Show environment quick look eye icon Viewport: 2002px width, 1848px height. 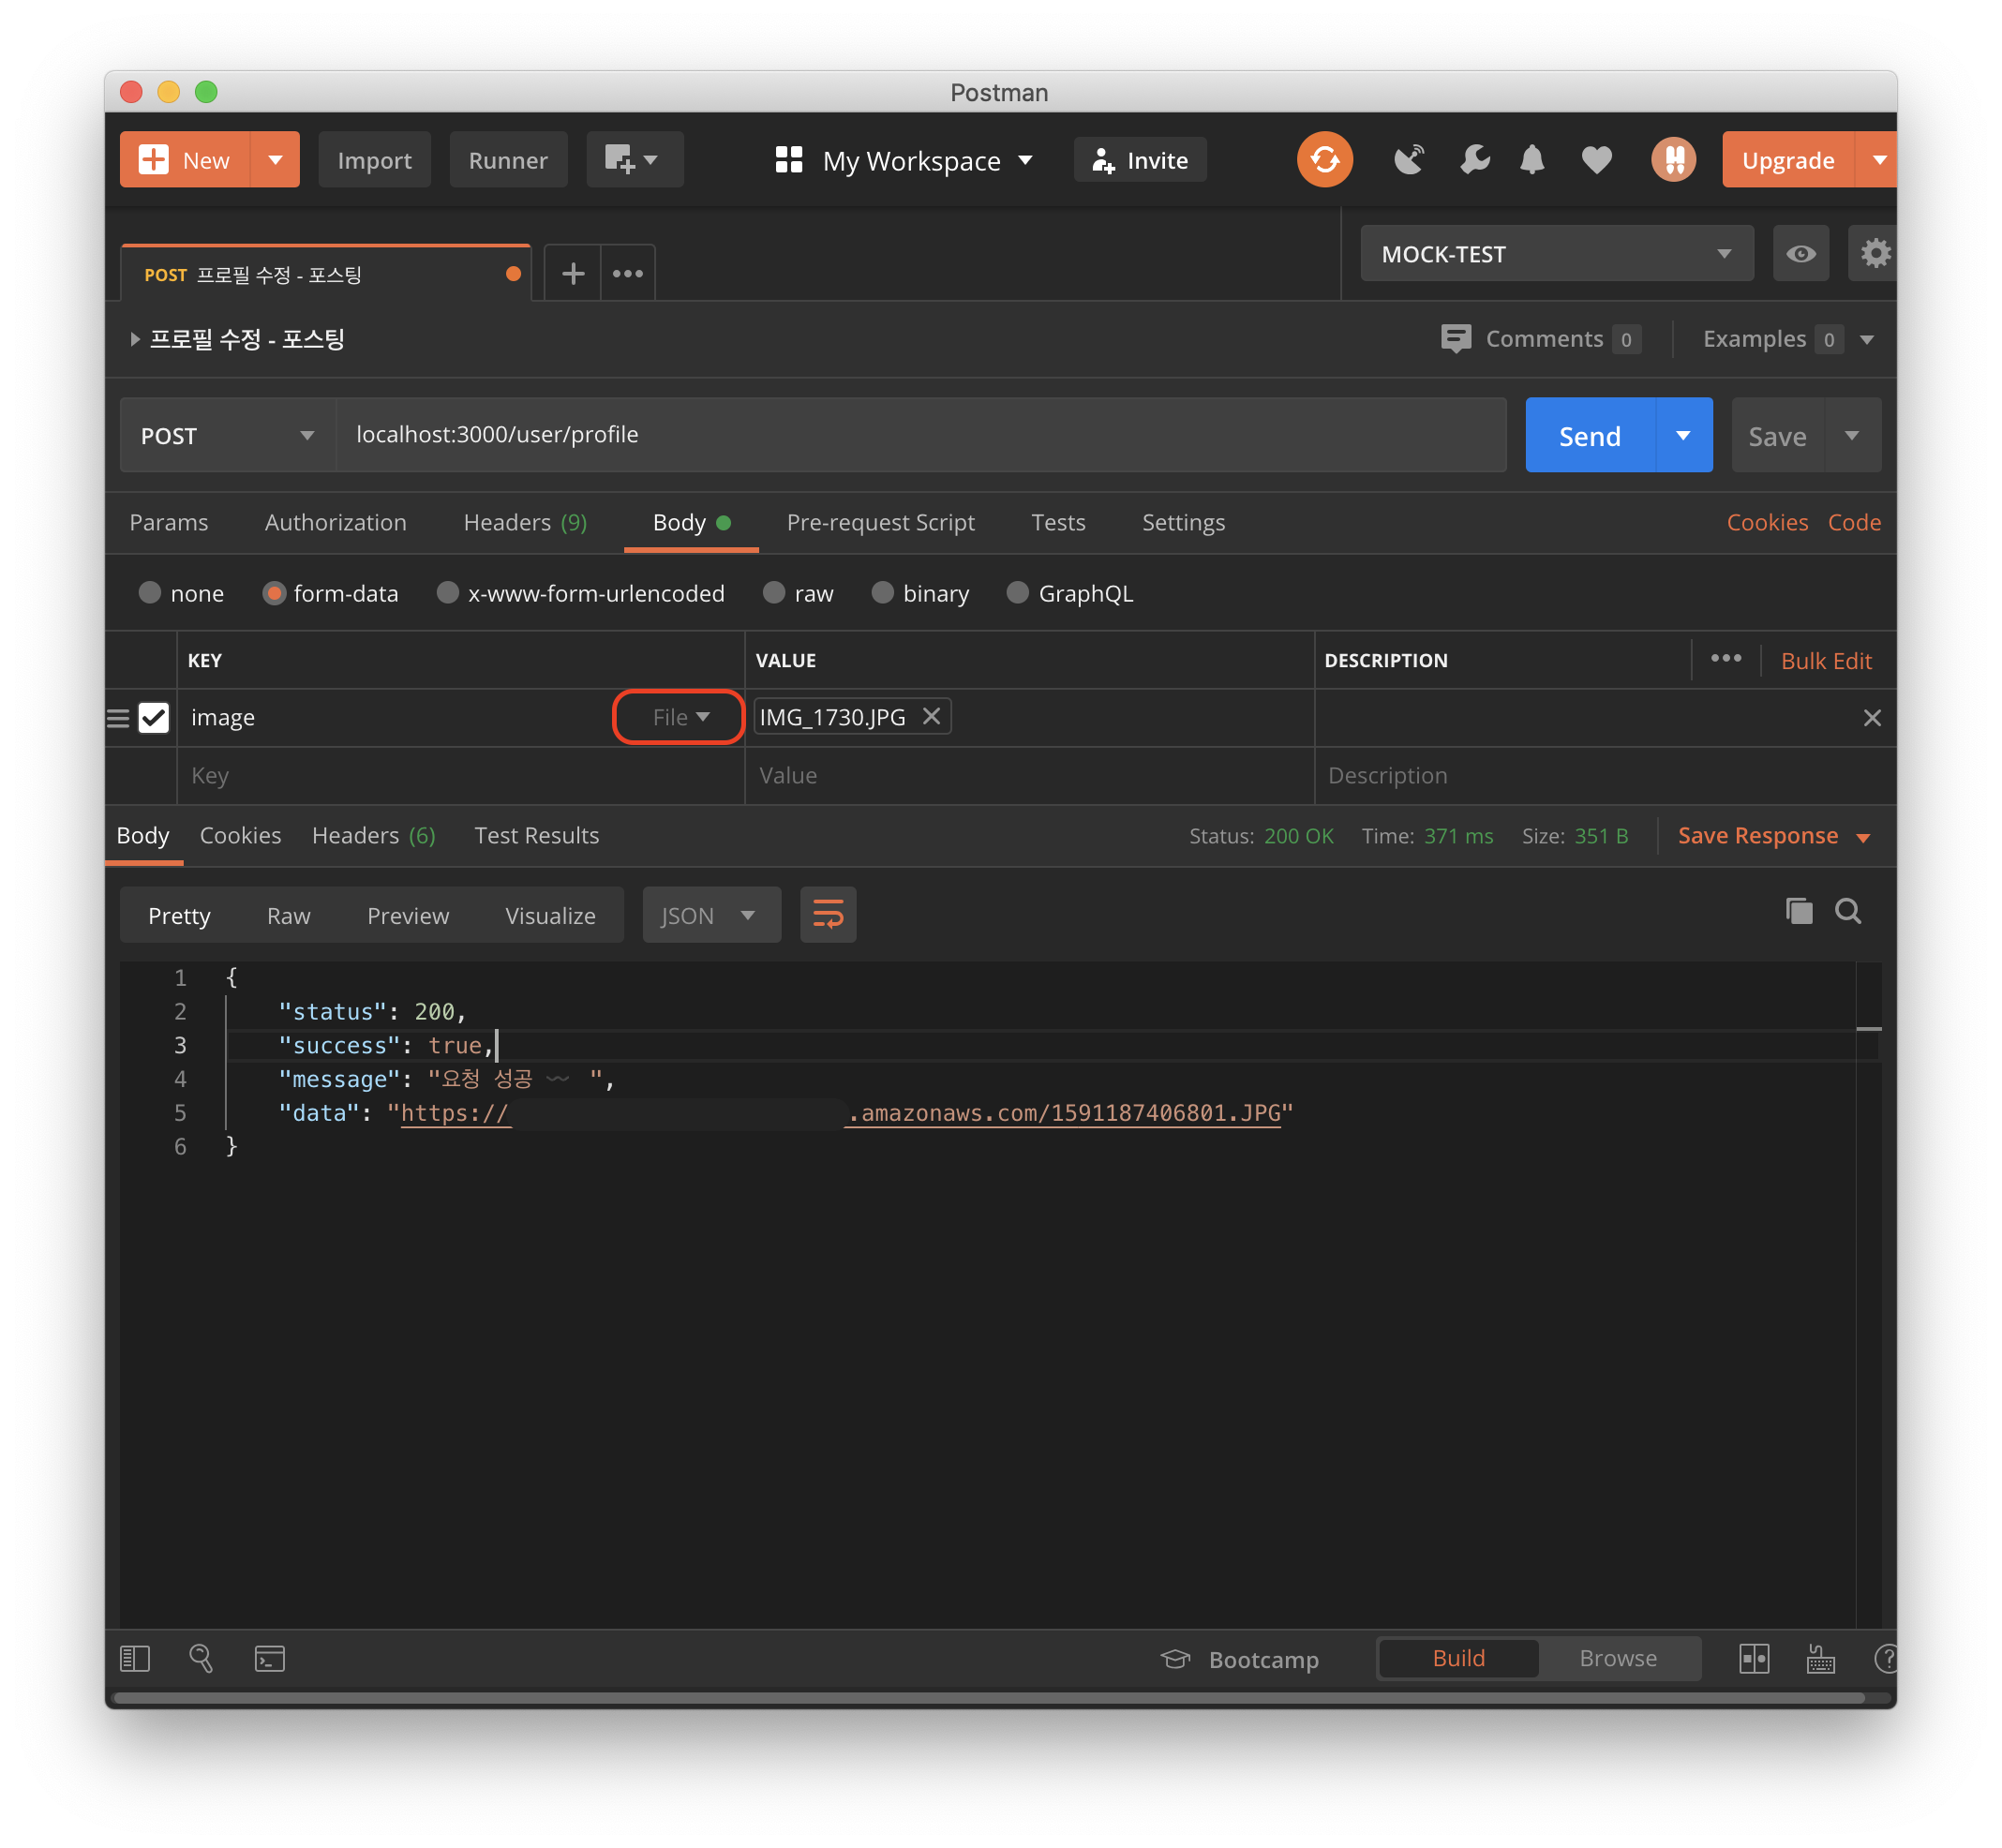(x=1800, y=254)
